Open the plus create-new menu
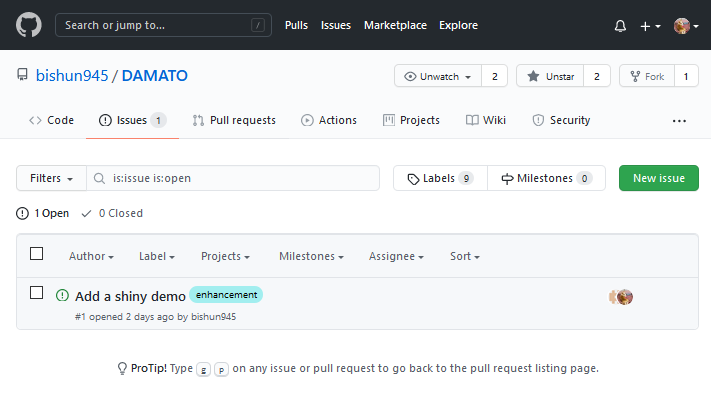 click(x=650, y=26)
